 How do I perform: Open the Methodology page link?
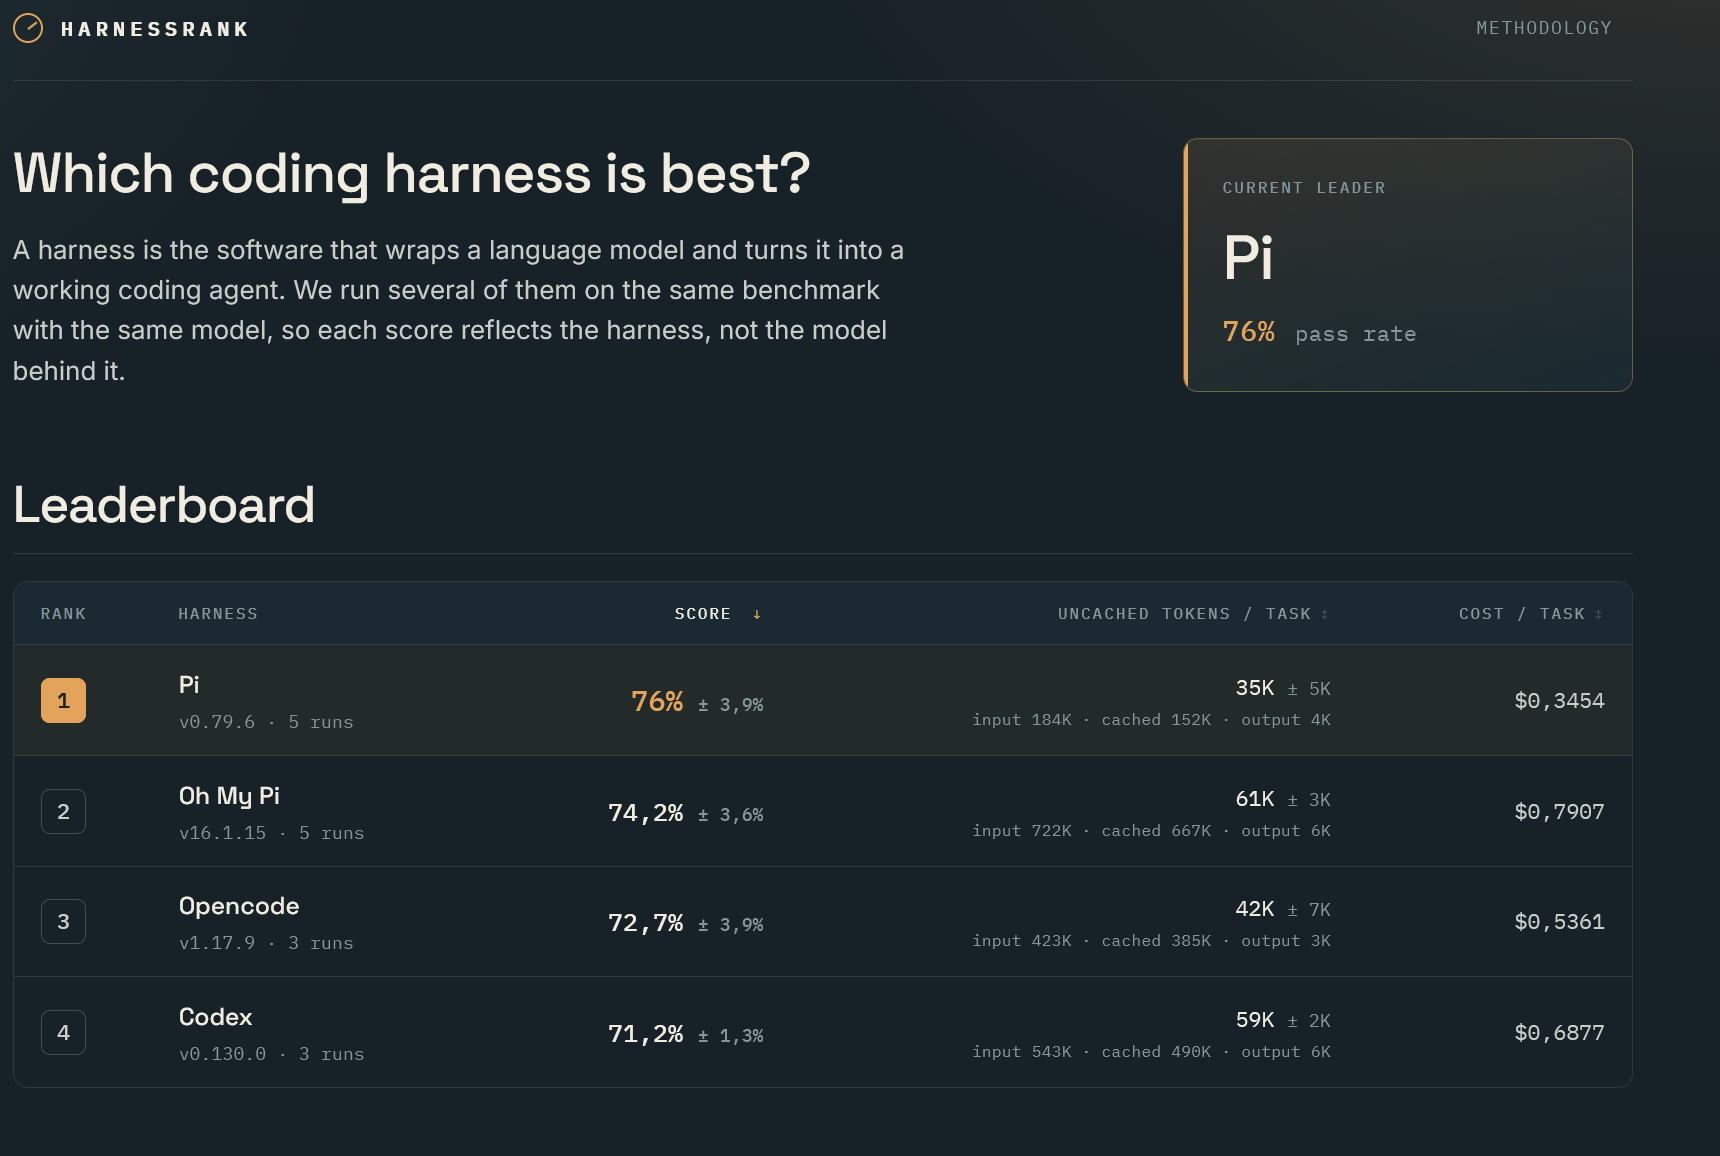point(1544,28)
